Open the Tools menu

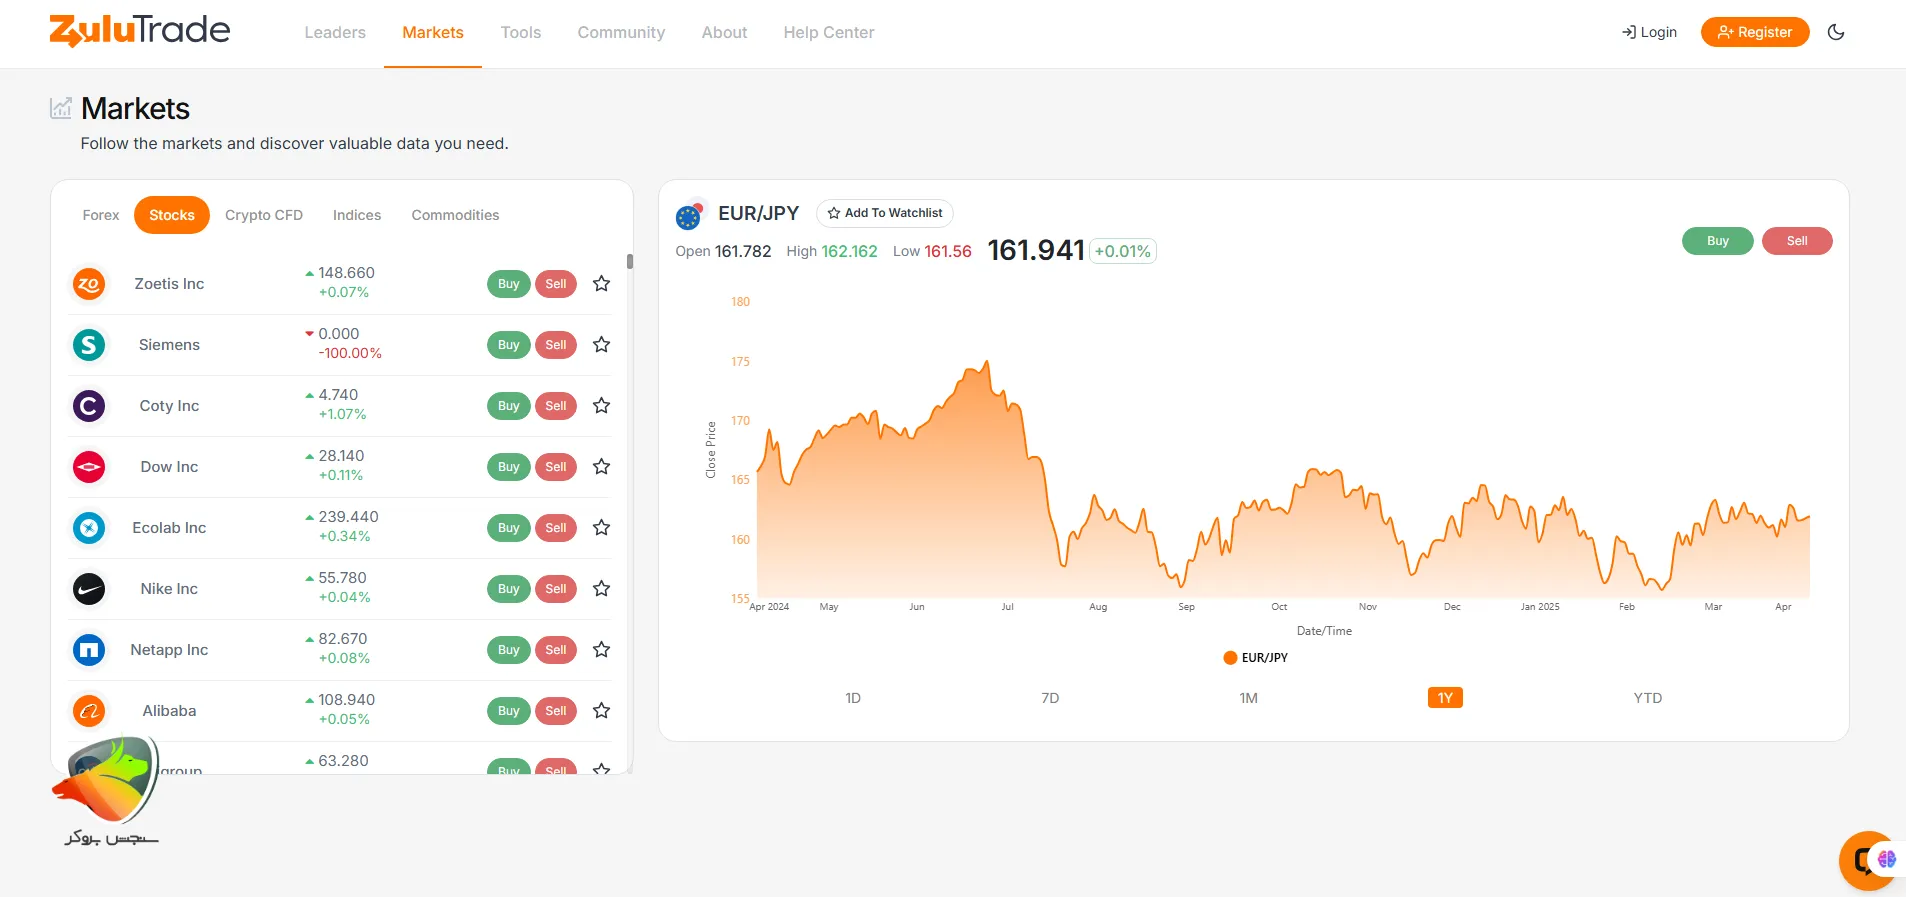coord(521,33)
